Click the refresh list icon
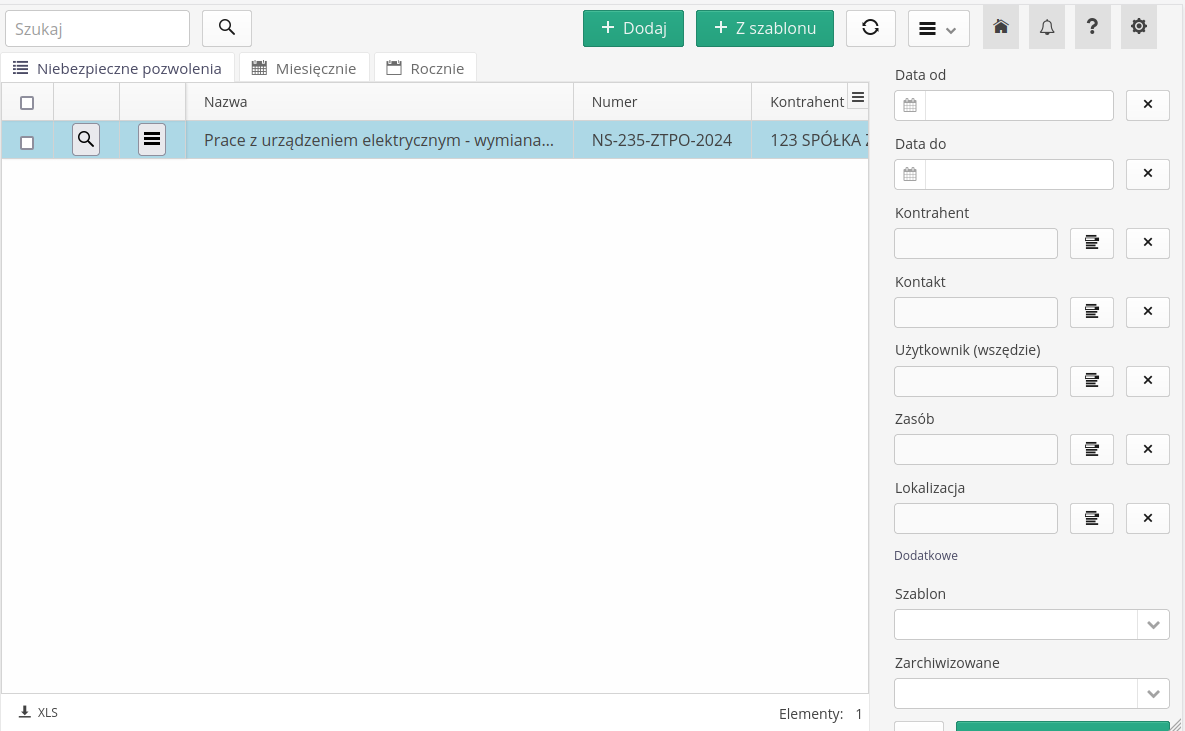This screenshot has width=1185, height=731. pos(870,28)
